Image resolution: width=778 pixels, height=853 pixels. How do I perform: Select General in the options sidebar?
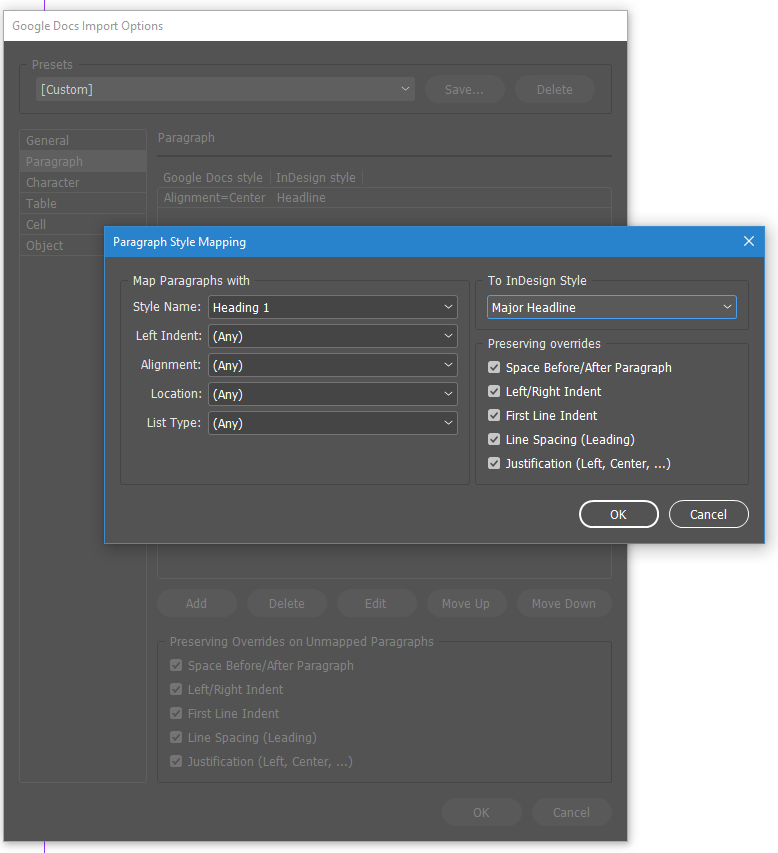tap(83, 140)
